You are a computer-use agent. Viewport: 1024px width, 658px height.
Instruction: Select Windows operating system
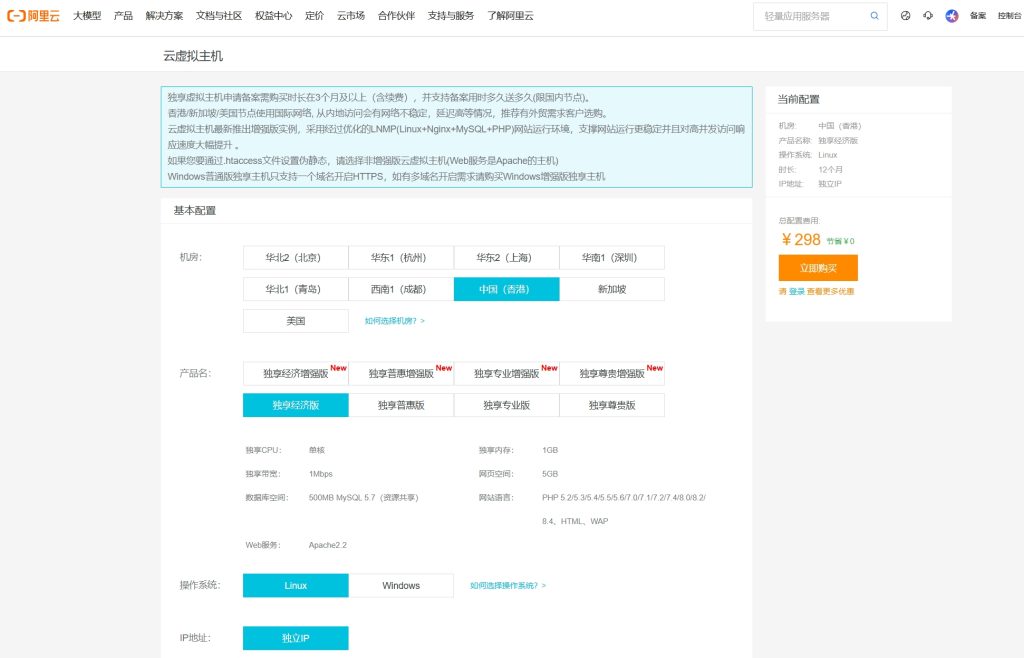click(401, 585)
